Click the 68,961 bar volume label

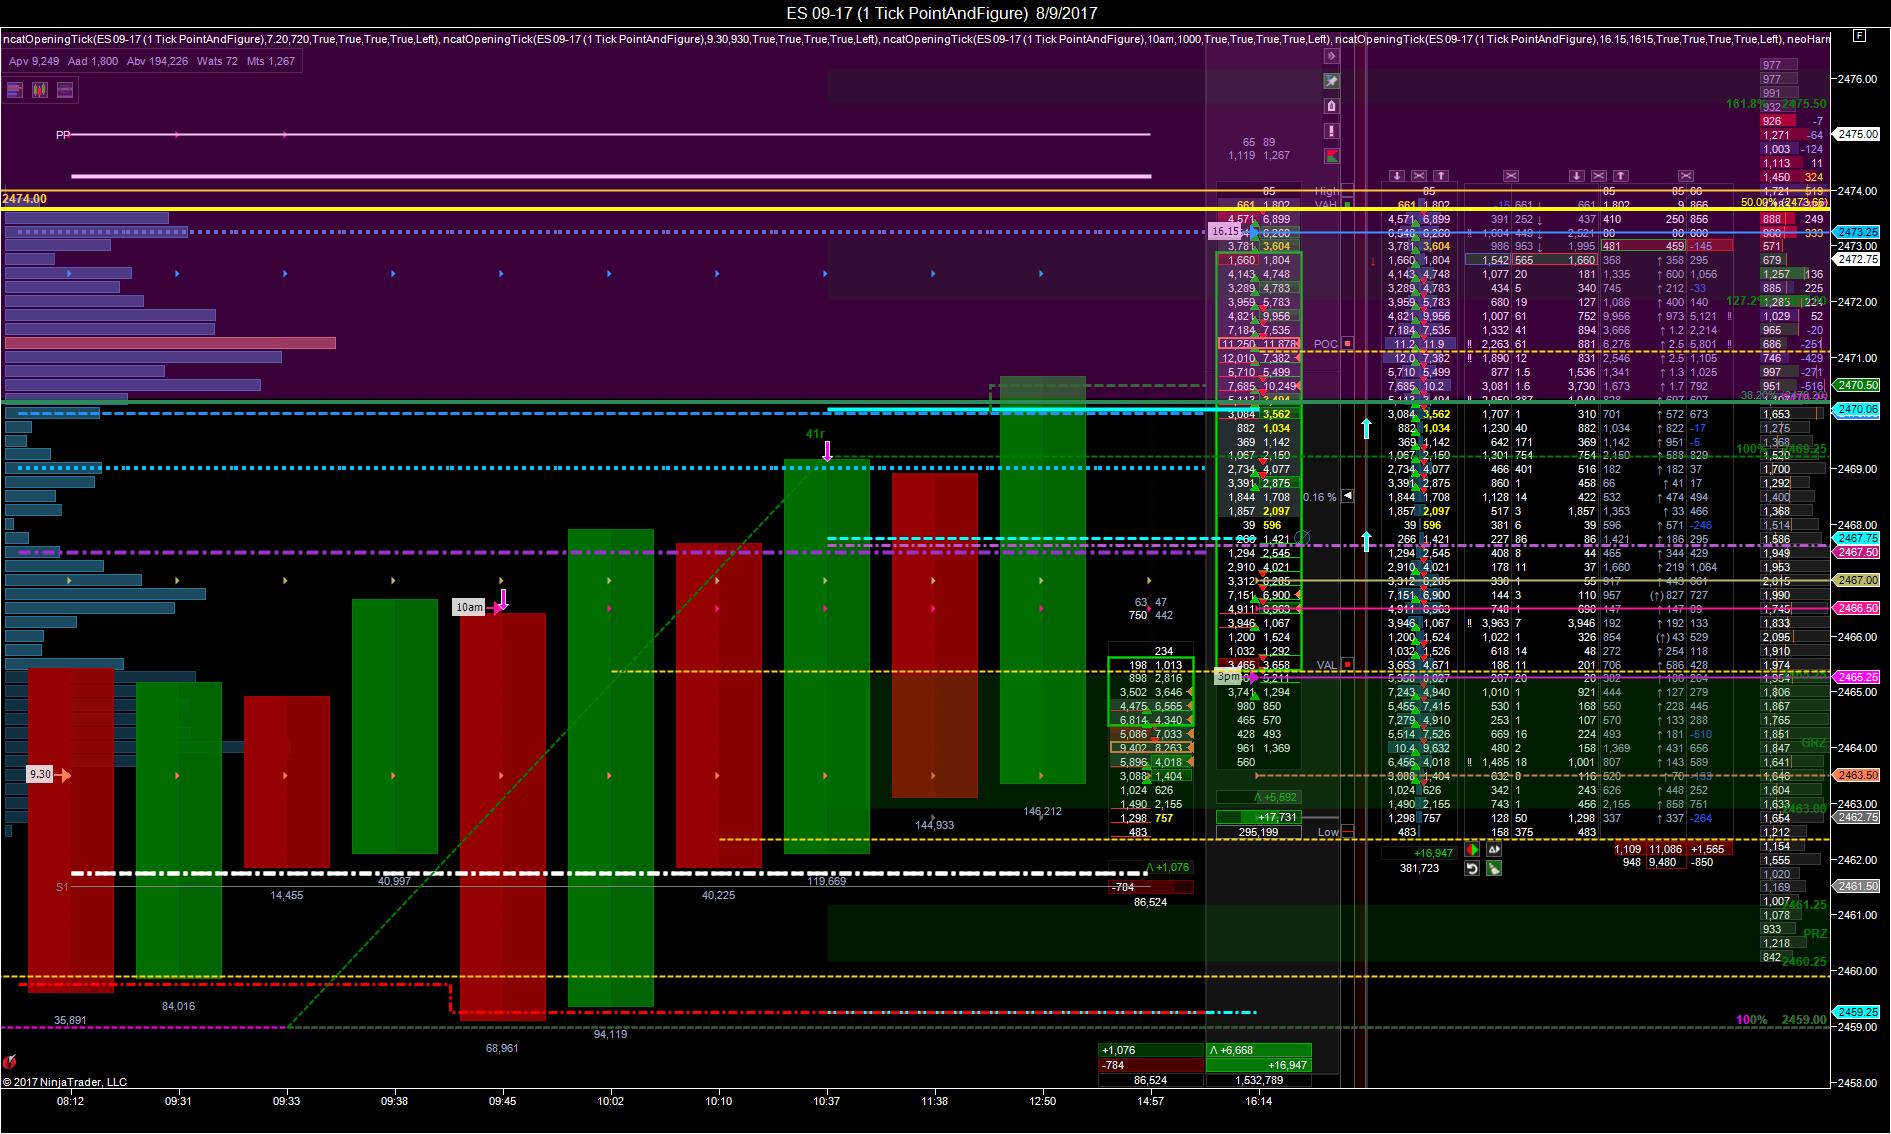(502, 1048)
